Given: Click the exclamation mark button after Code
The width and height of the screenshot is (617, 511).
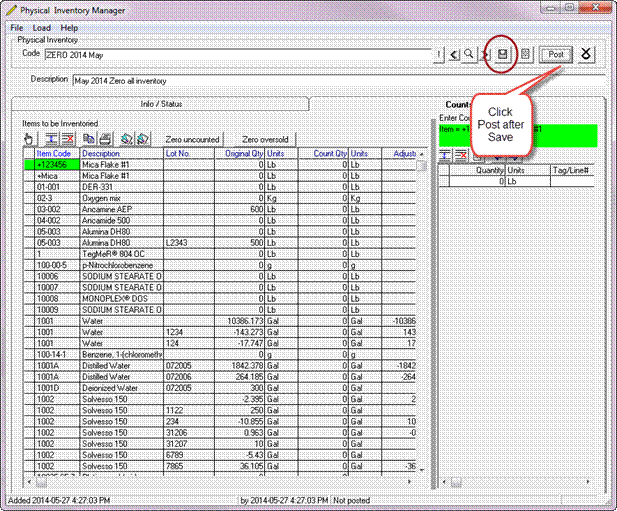Looking at the screenshot, I should coord(439,55).
